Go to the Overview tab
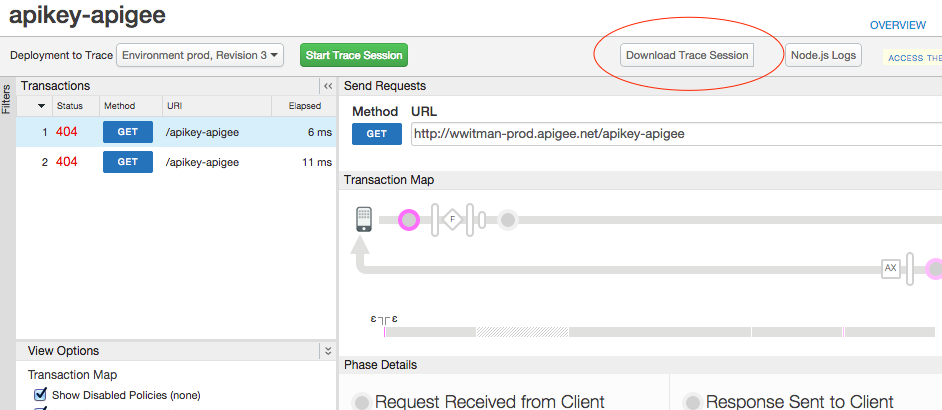942x410 pixels. pos(897,25)
